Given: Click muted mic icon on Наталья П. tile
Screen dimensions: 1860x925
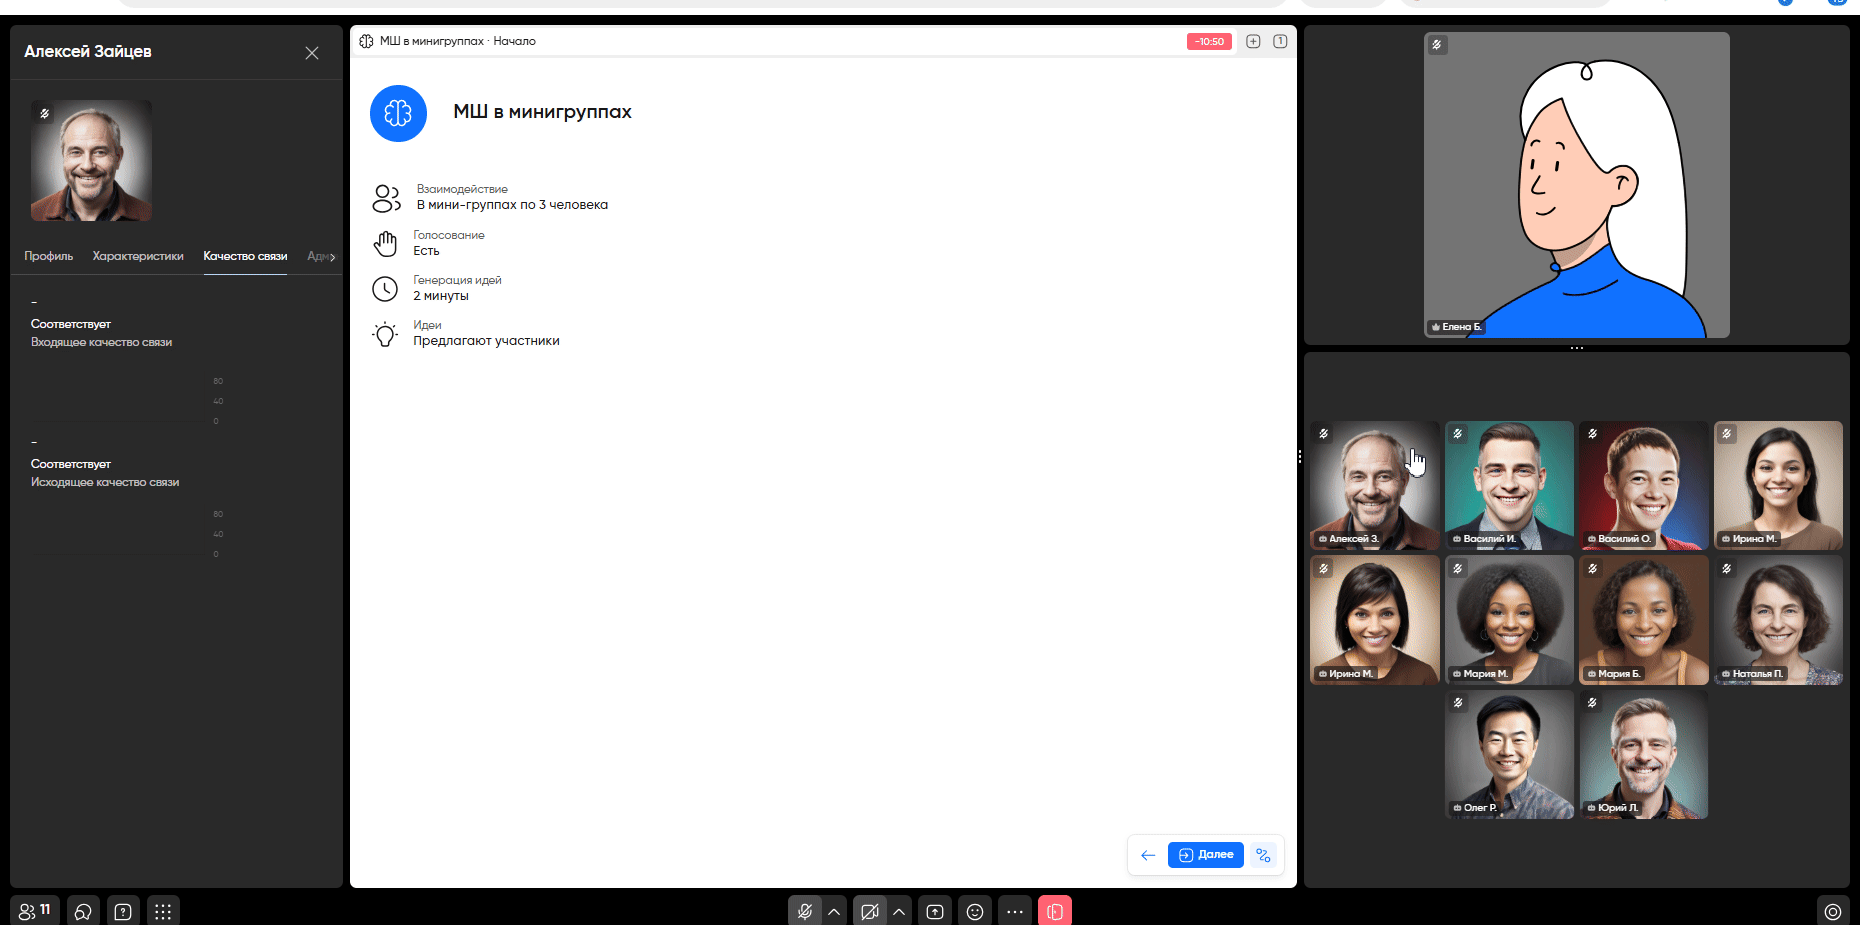Looking at the screenshot, I should [1727, 569].
